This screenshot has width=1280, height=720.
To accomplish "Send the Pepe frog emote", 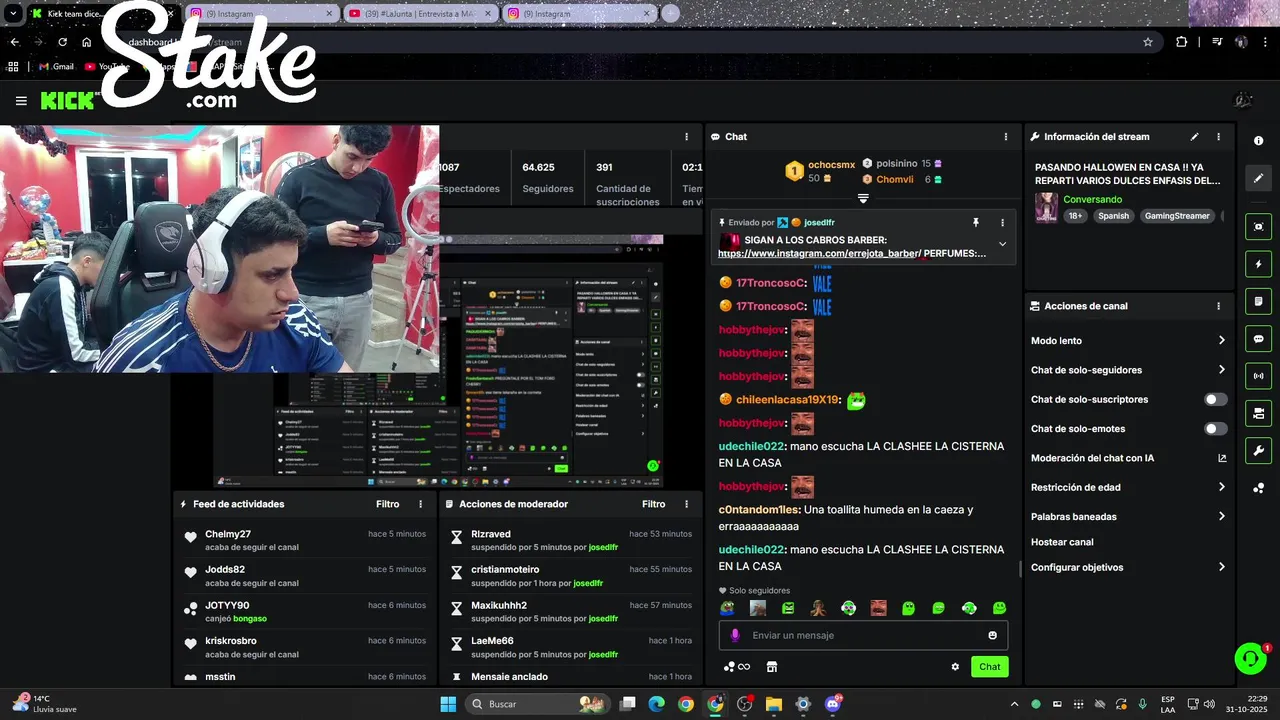I will pyautogui.click(x=727, y=608).
